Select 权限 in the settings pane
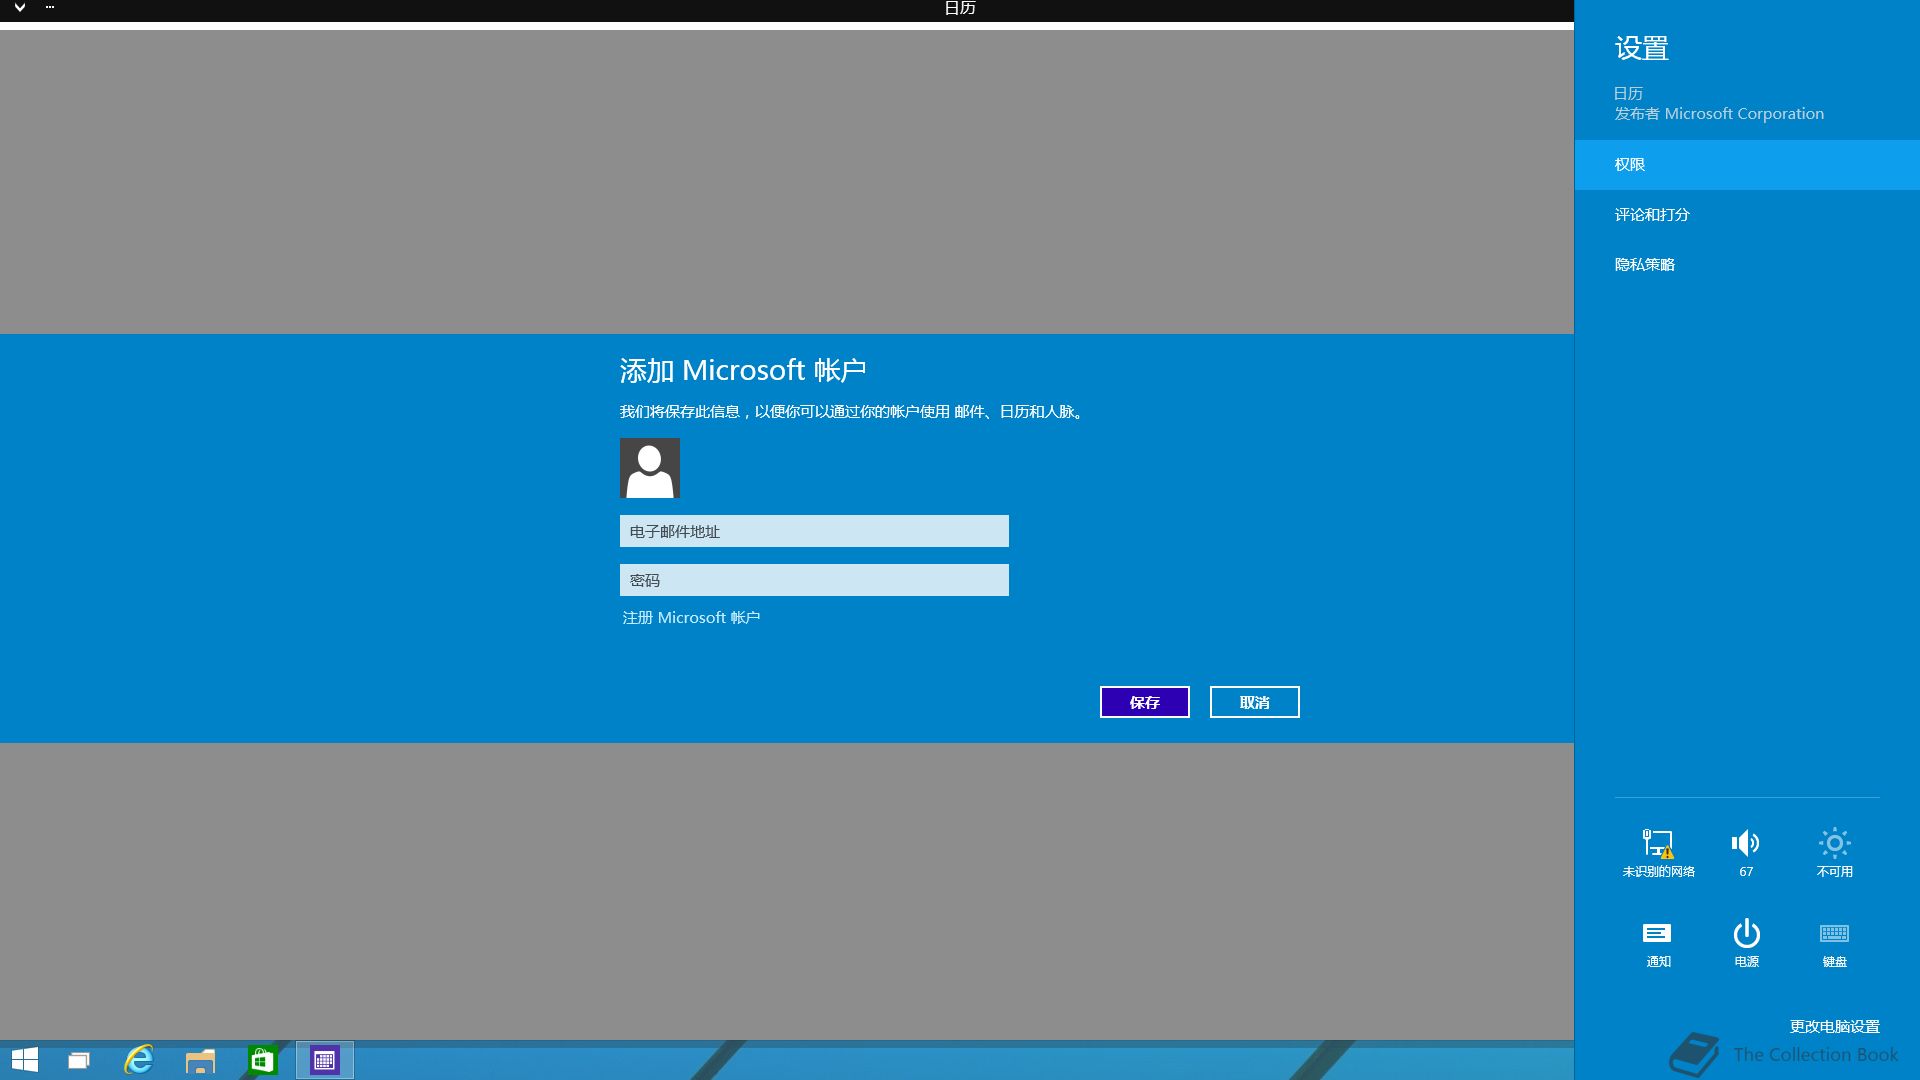The height and width of the screenshot is (1080, 1920). pyautogui.click(x=1747, y=165)
